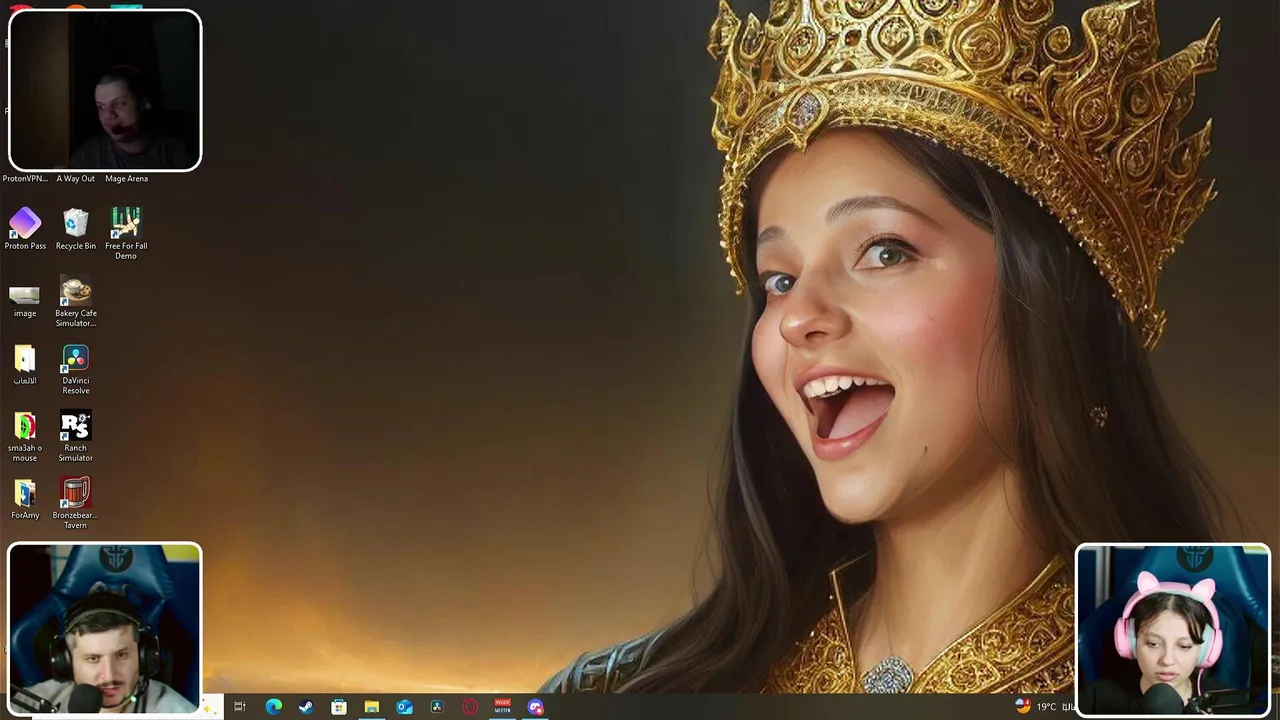Image resolution: width=1280 pixels, height=720 pixels.
Task: Open Outlook from the taskbar
Action: coord(404,707)
